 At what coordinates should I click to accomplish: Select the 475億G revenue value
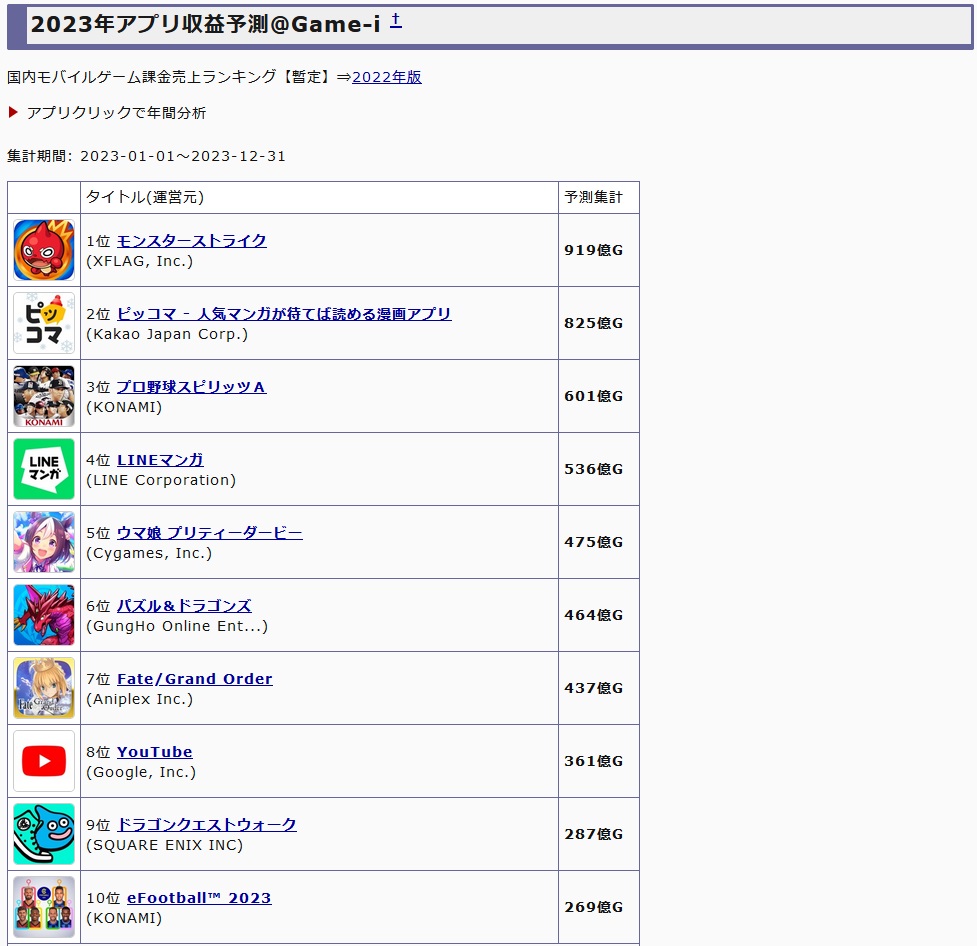click(594, 542)
